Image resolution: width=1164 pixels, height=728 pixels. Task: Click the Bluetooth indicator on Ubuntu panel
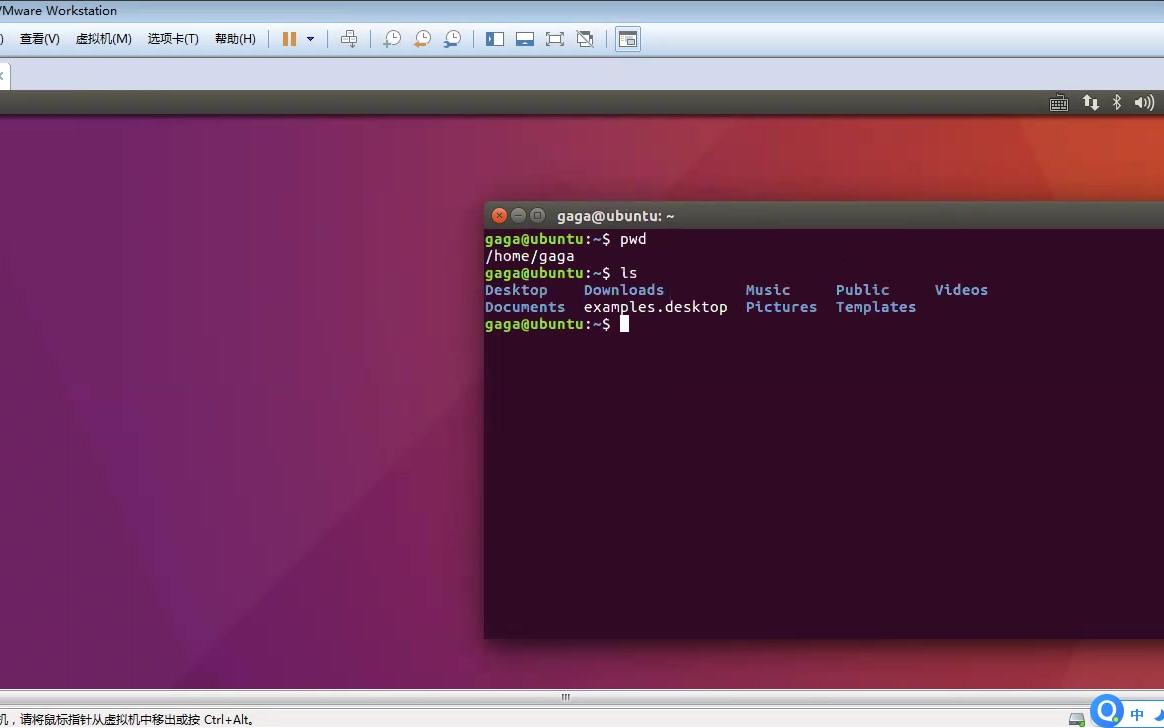coord(1116,102)
